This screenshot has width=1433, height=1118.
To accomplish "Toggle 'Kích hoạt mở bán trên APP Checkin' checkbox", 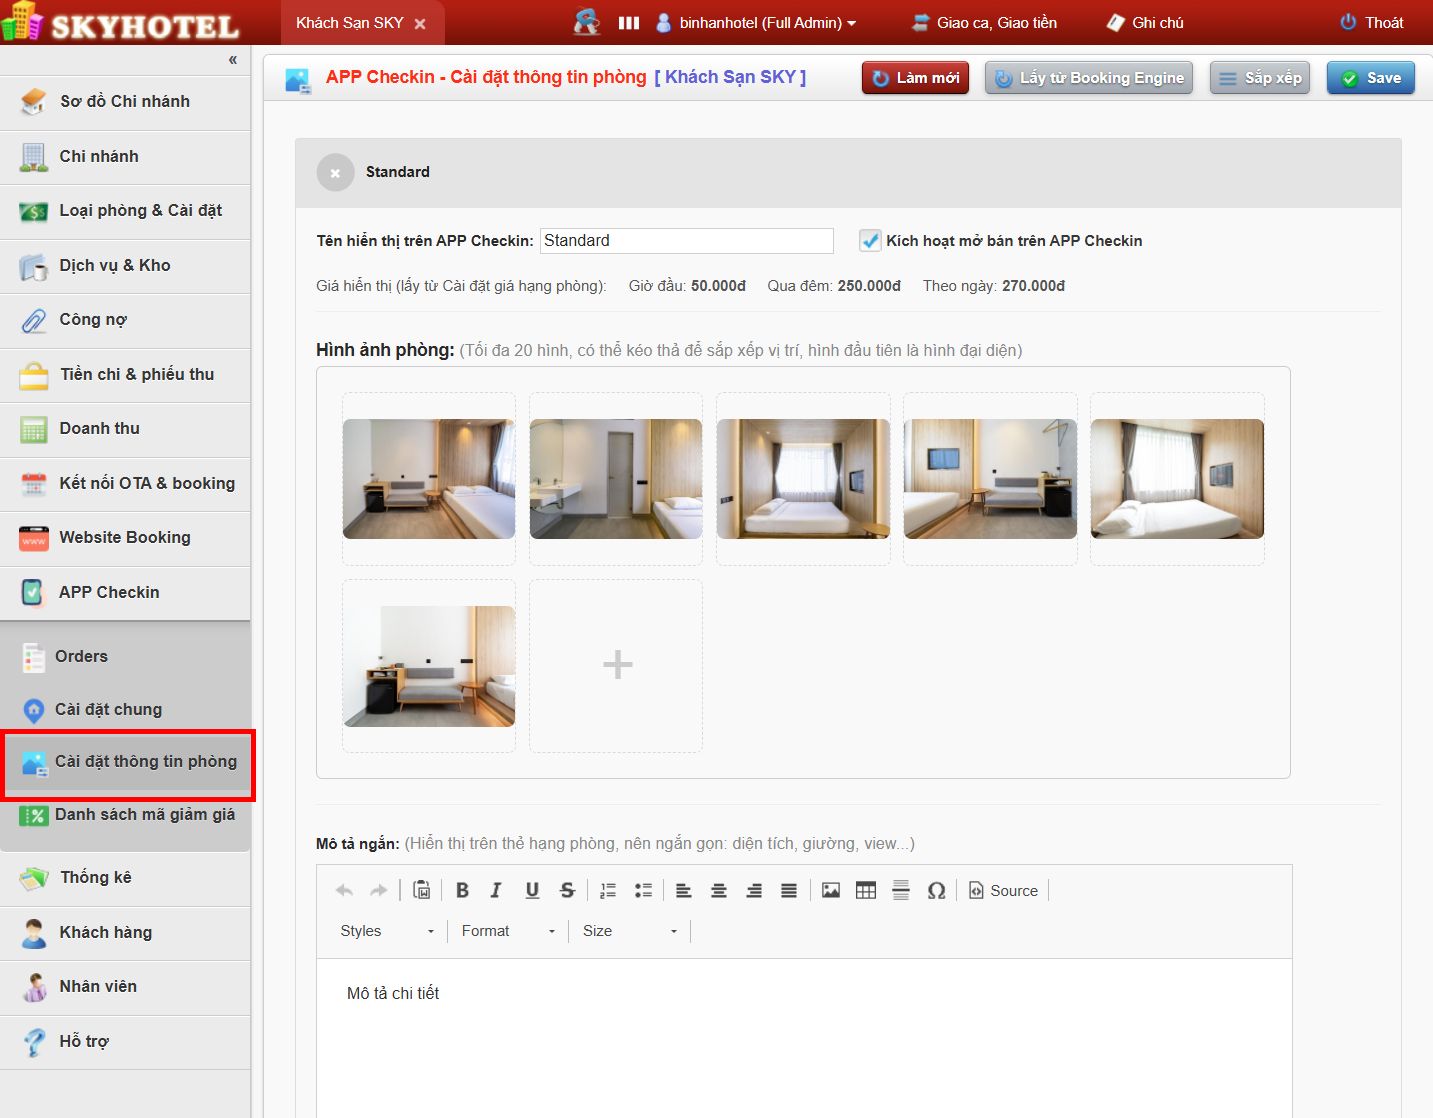I will (x=870, y=241).
